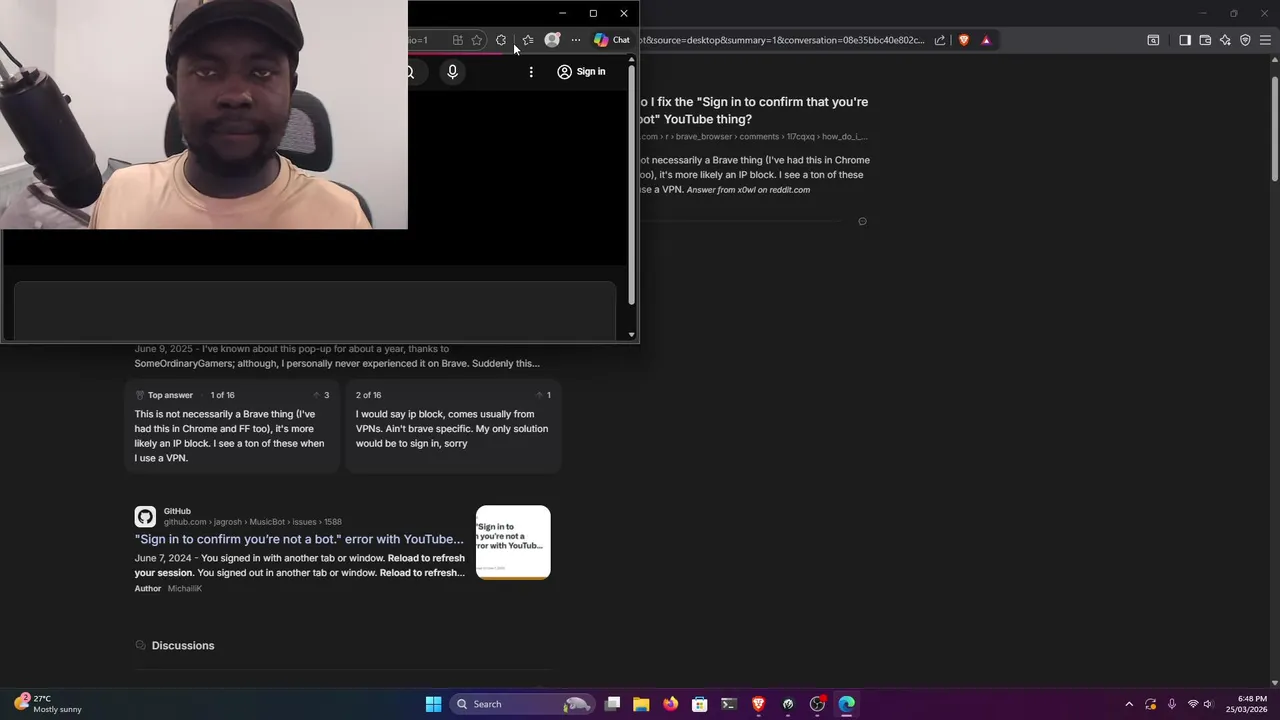This screenshot has height=720, width=1280.
Task: Toggle the Brave sidebar panel icon
Action: [x=1185, y=40]
